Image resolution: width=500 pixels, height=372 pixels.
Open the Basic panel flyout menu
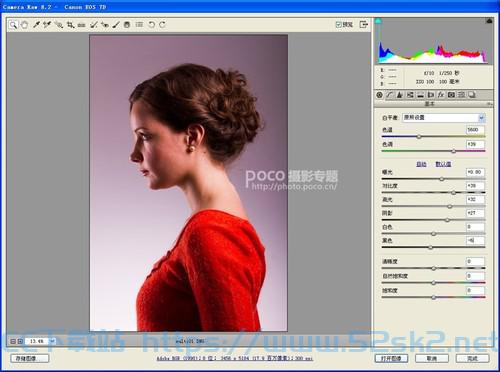490,104
